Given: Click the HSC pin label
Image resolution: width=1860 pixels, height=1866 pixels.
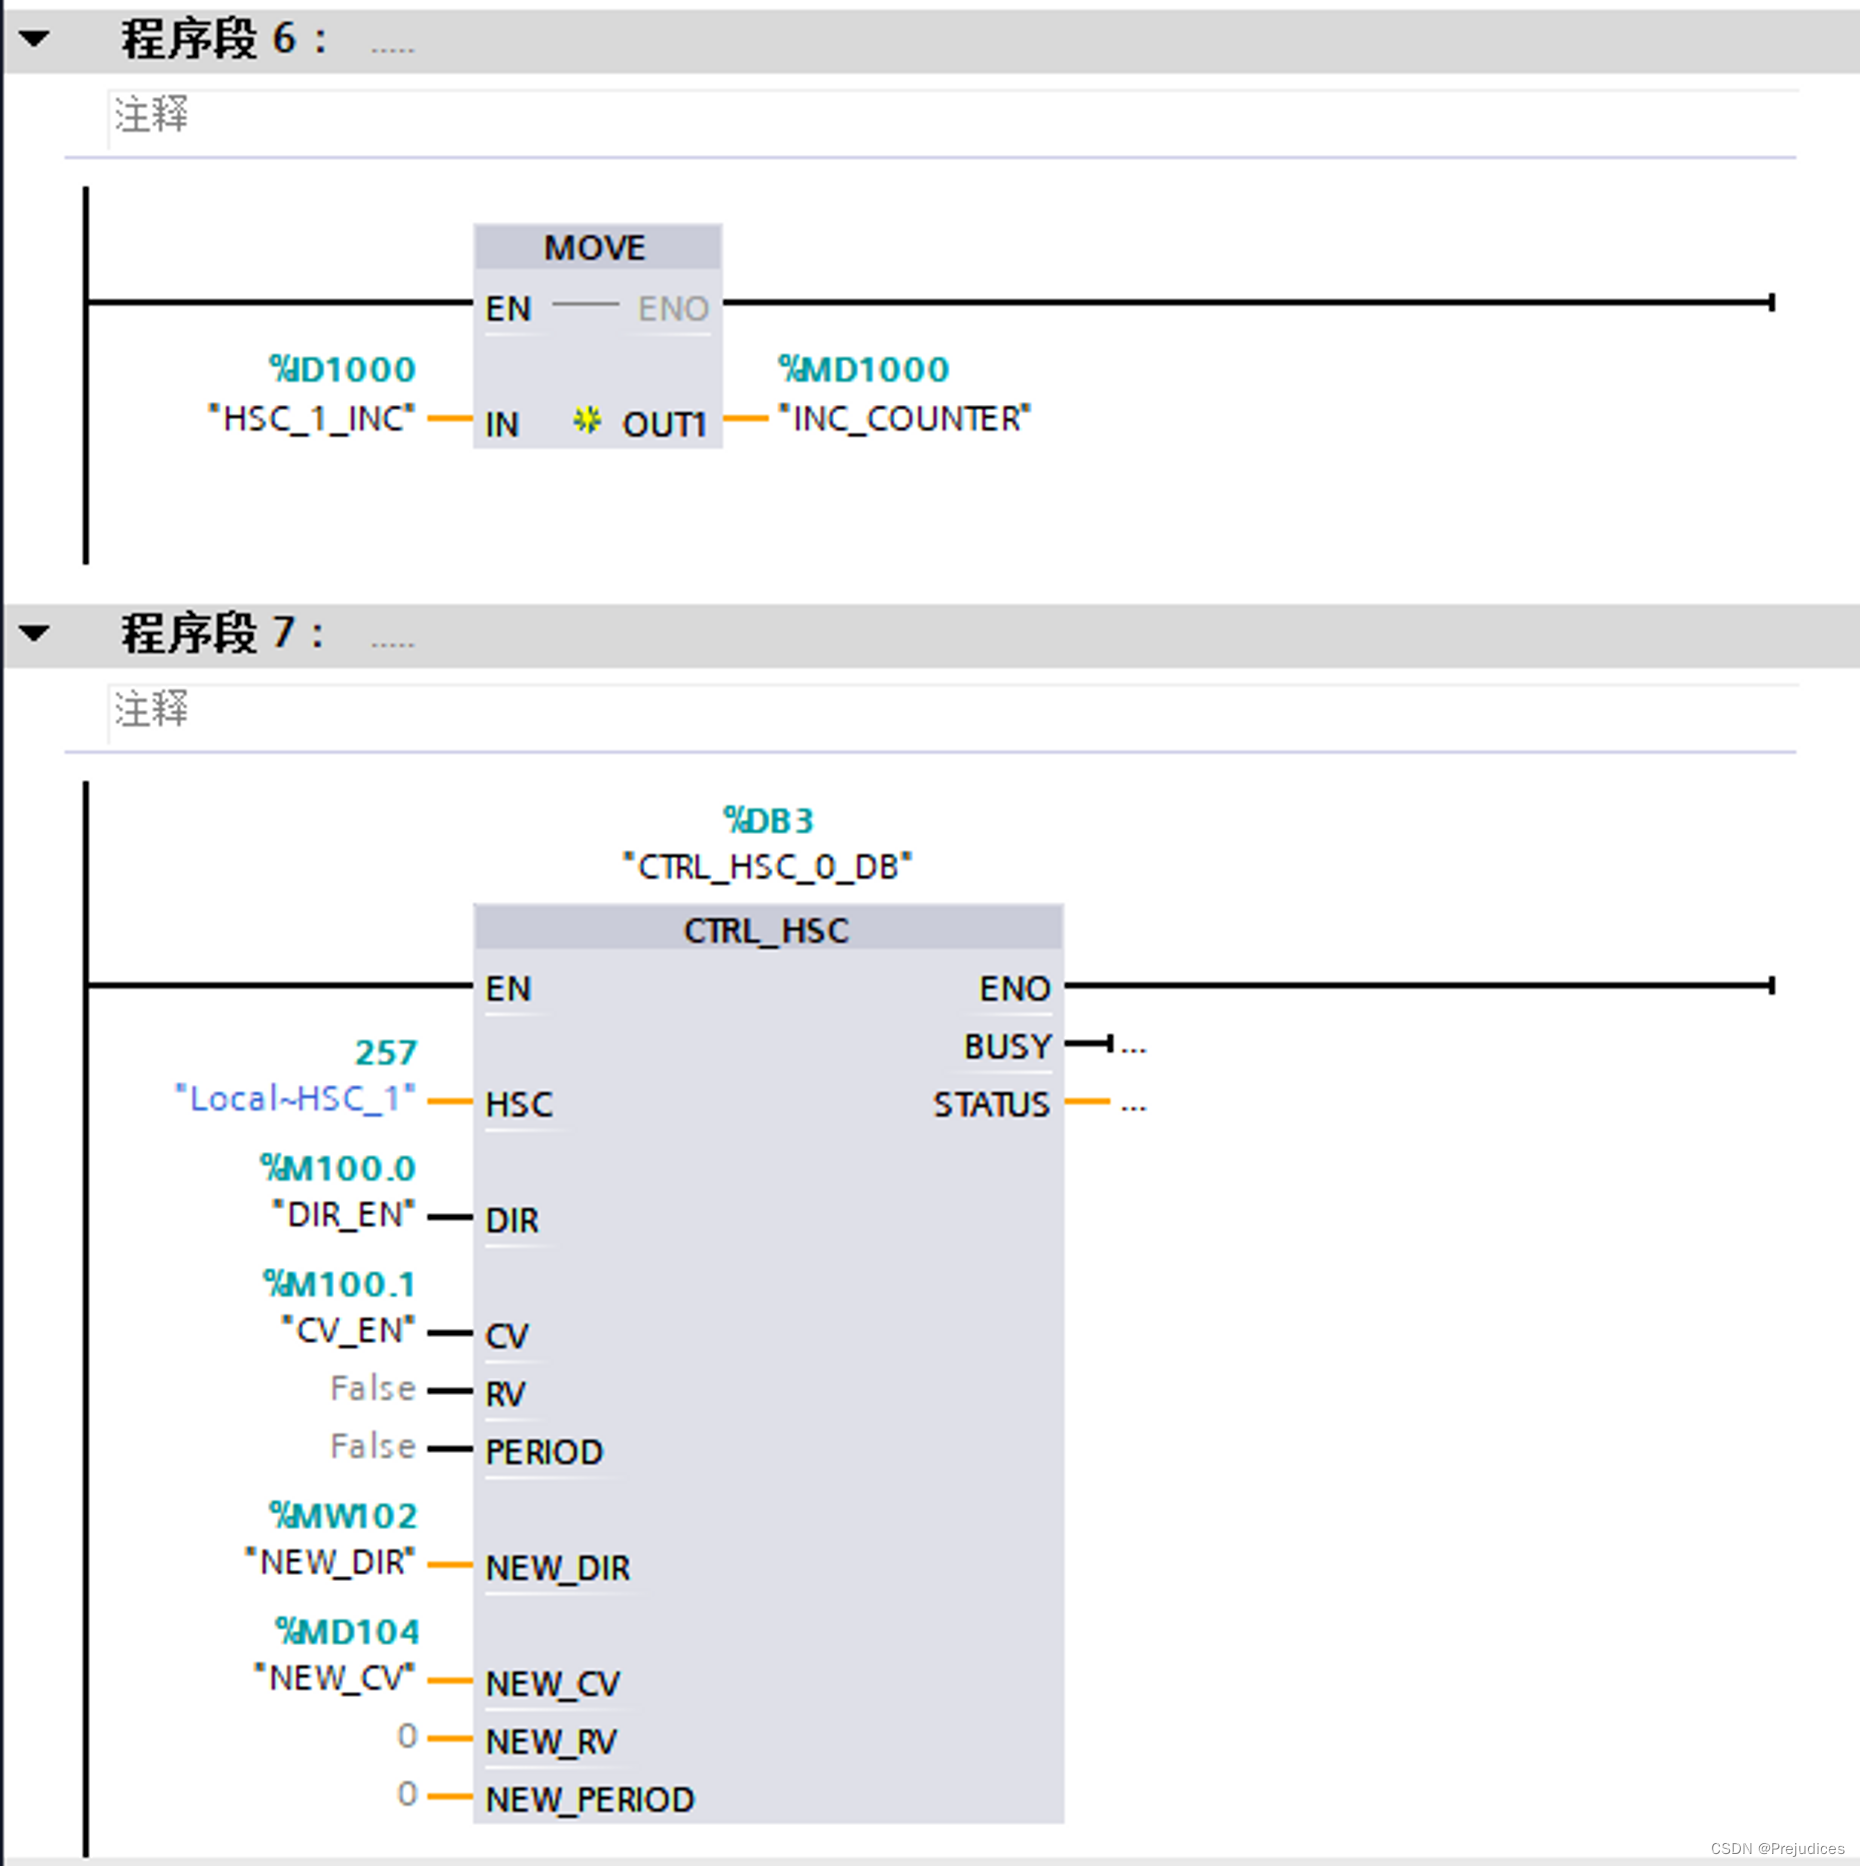Looking at the screenshot, I should point(519,1105).
